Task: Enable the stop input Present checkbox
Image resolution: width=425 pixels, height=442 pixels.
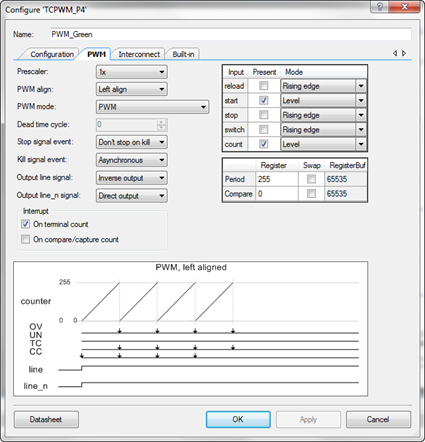Action: (x=264, y=115)
